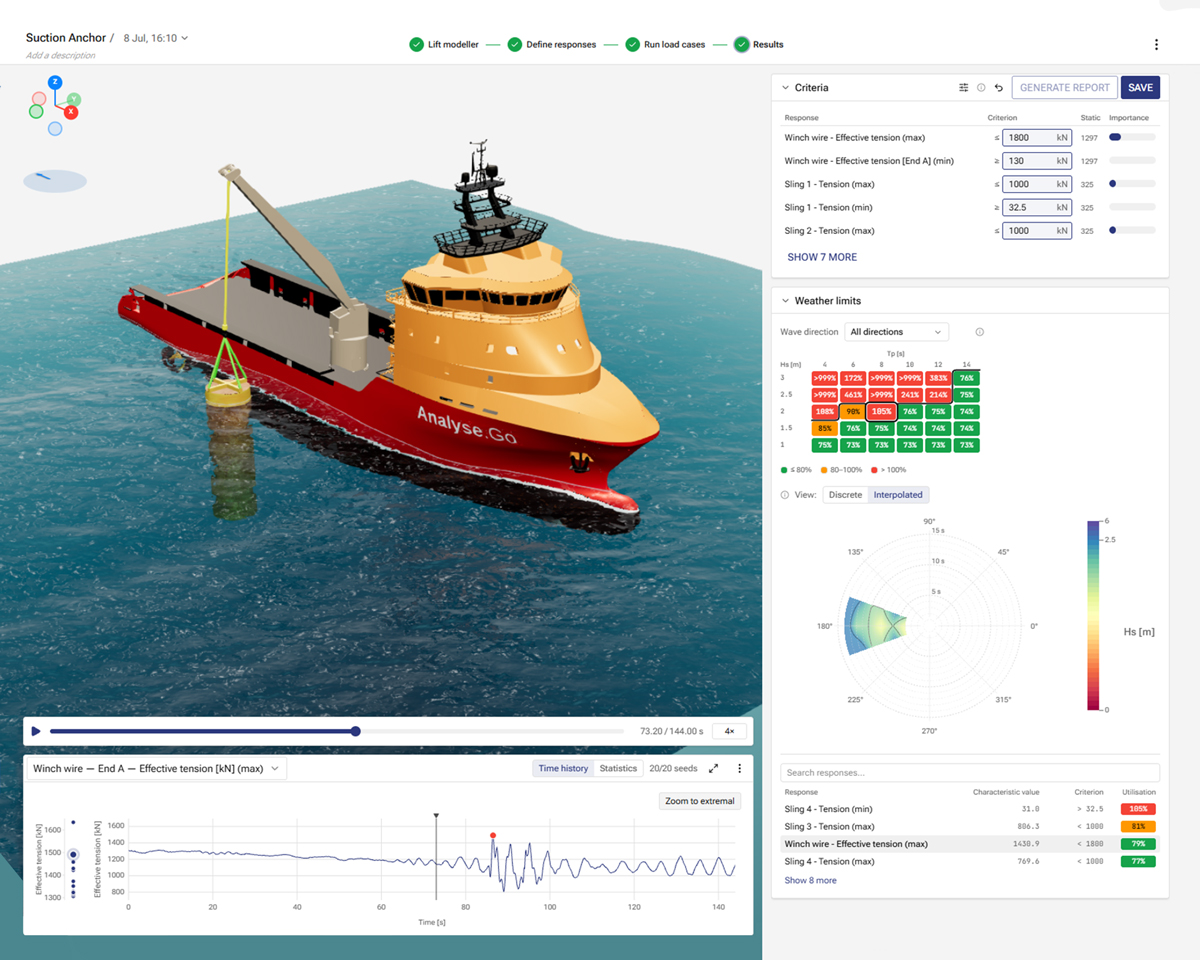
Task: Open the response selector dropdown on chart
Action: 156,768
